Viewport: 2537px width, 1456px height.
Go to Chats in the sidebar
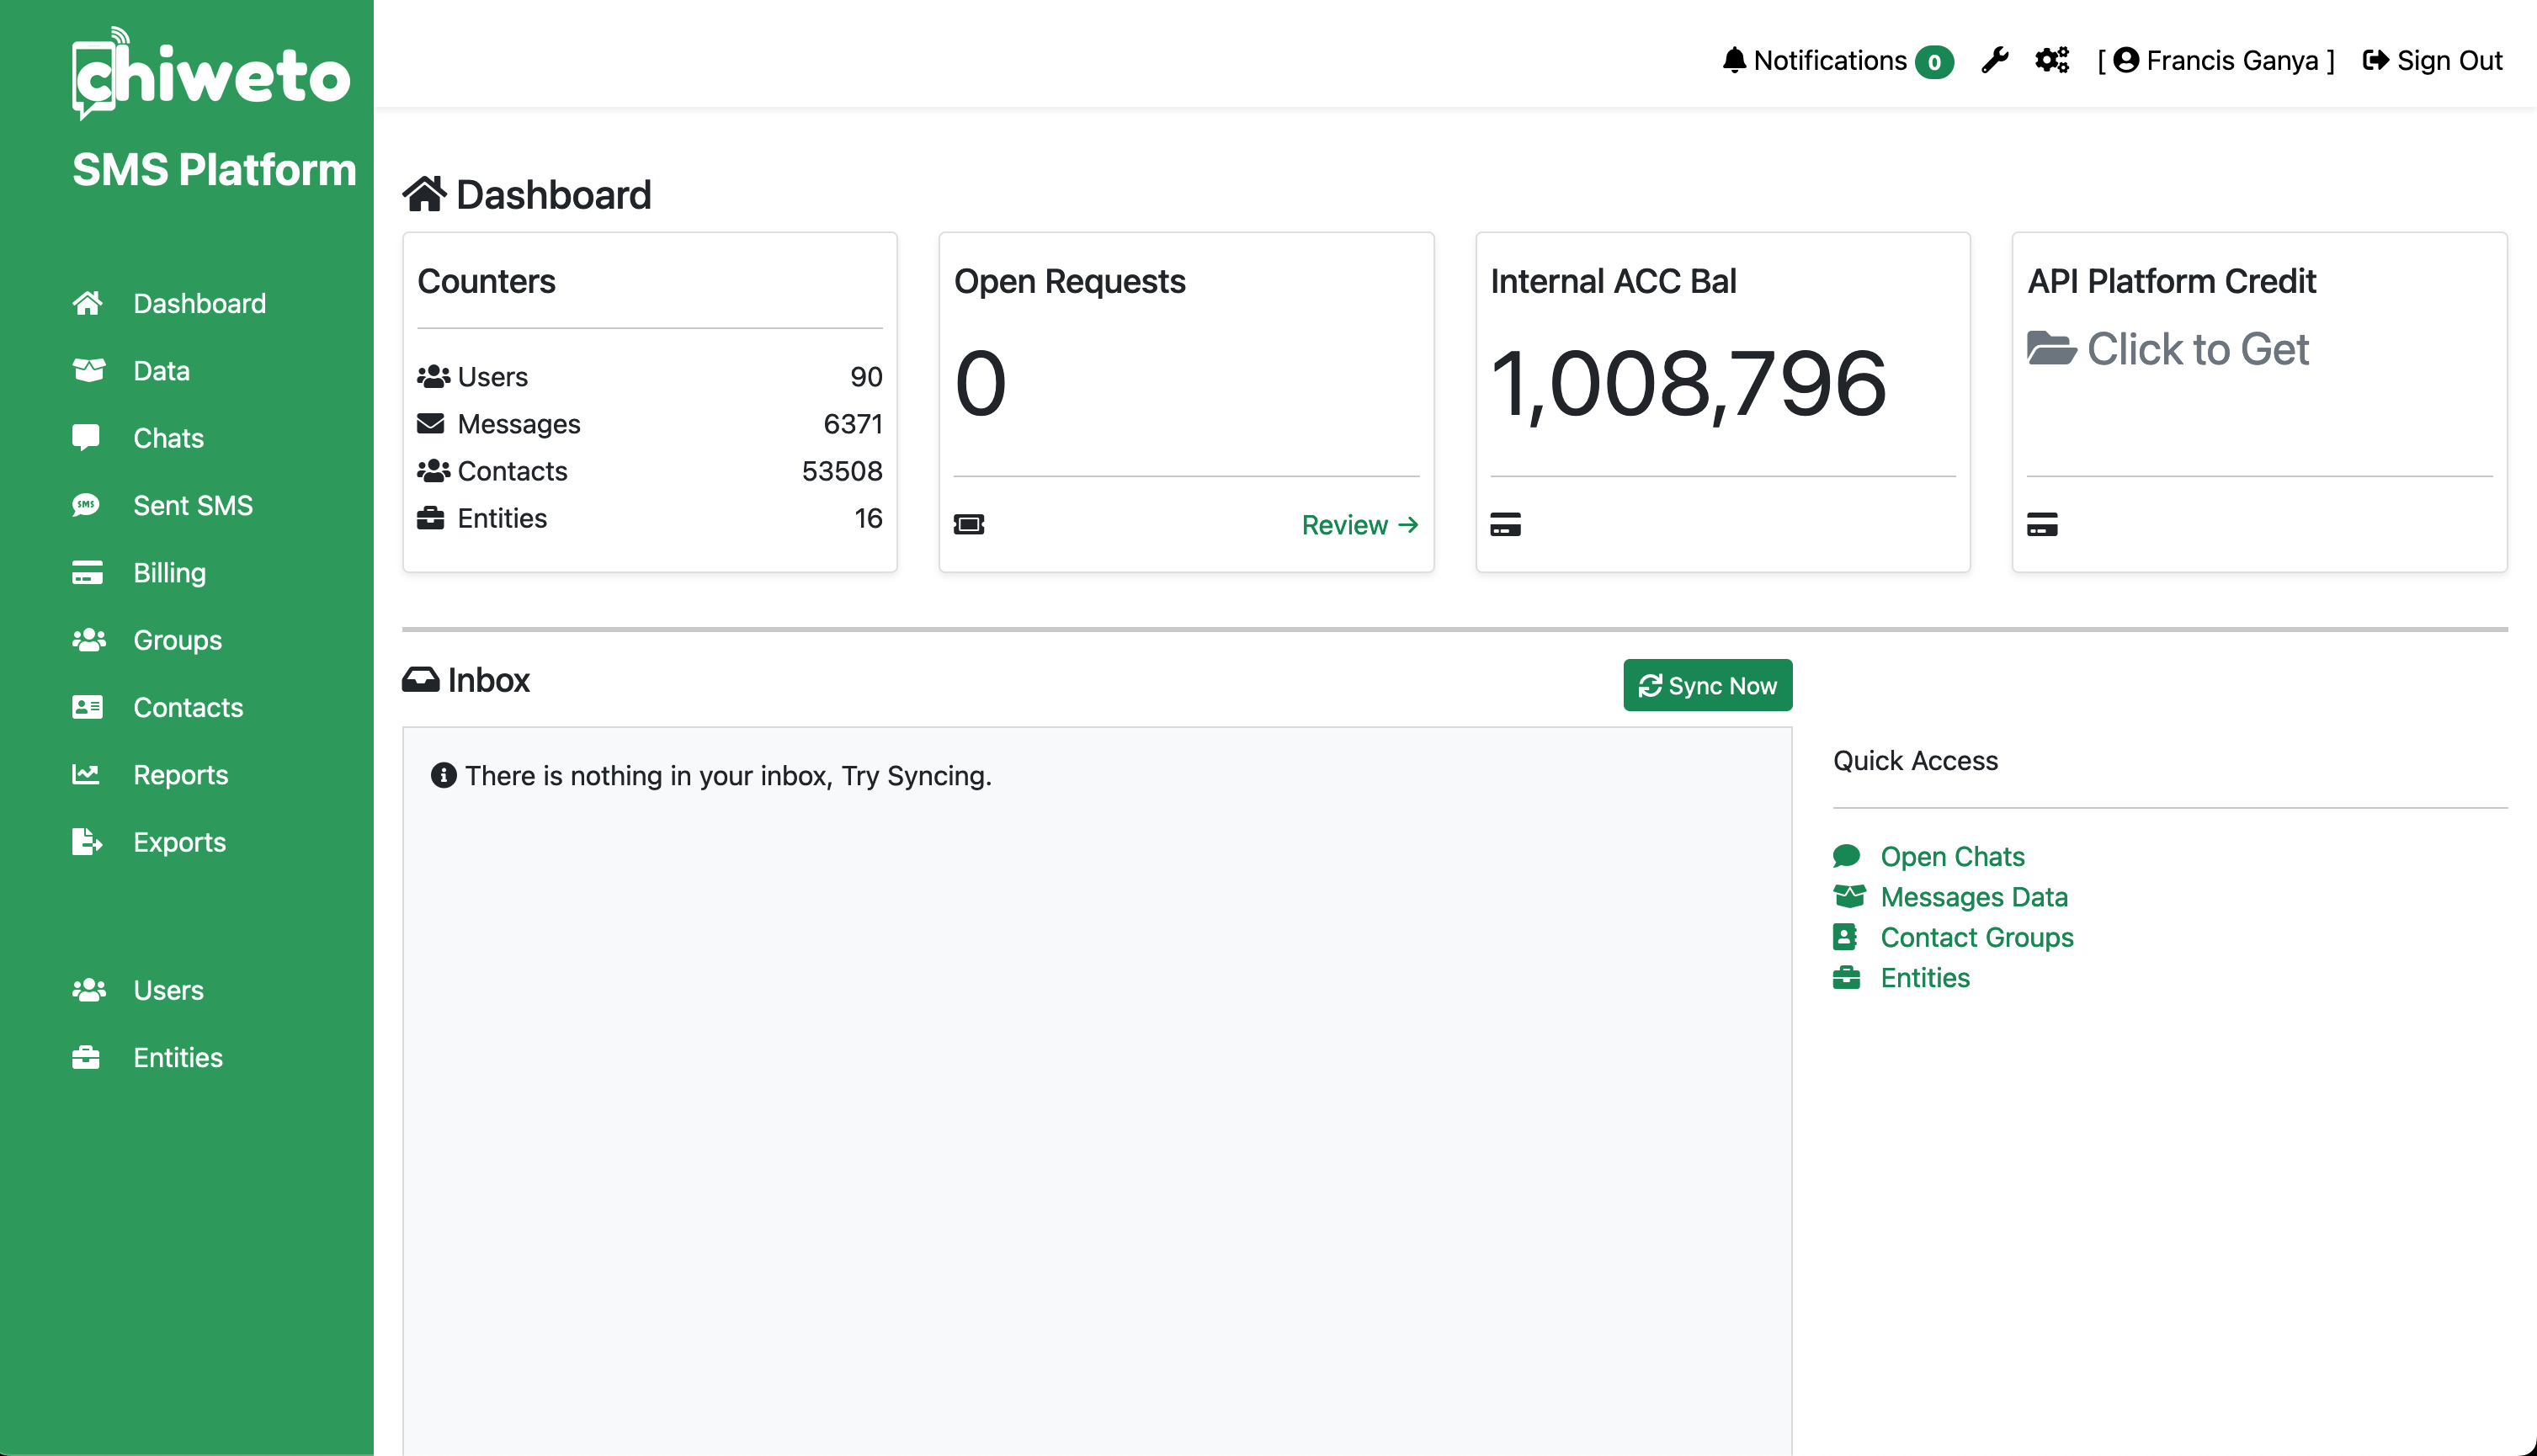coord(169,438)
